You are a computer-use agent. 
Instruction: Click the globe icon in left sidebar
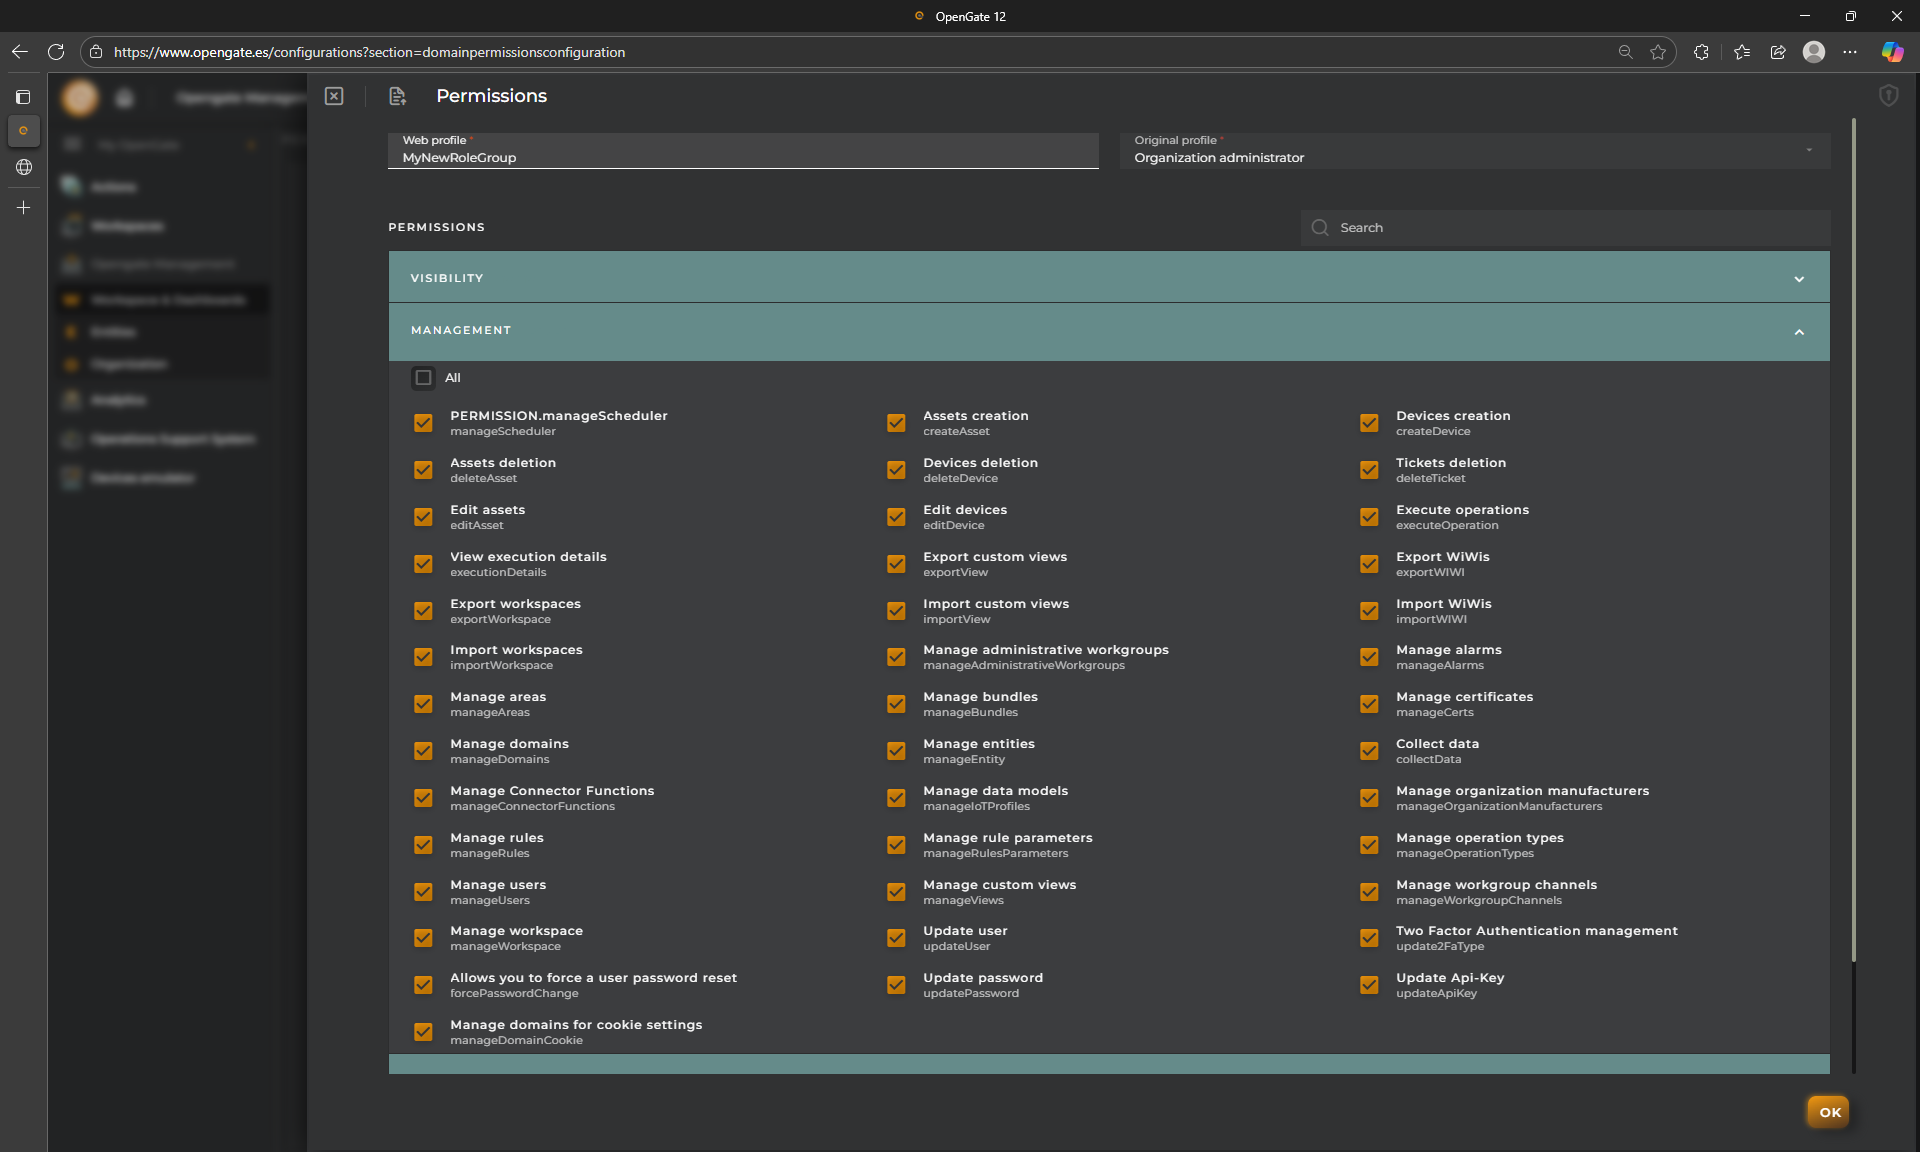[23, 167]
